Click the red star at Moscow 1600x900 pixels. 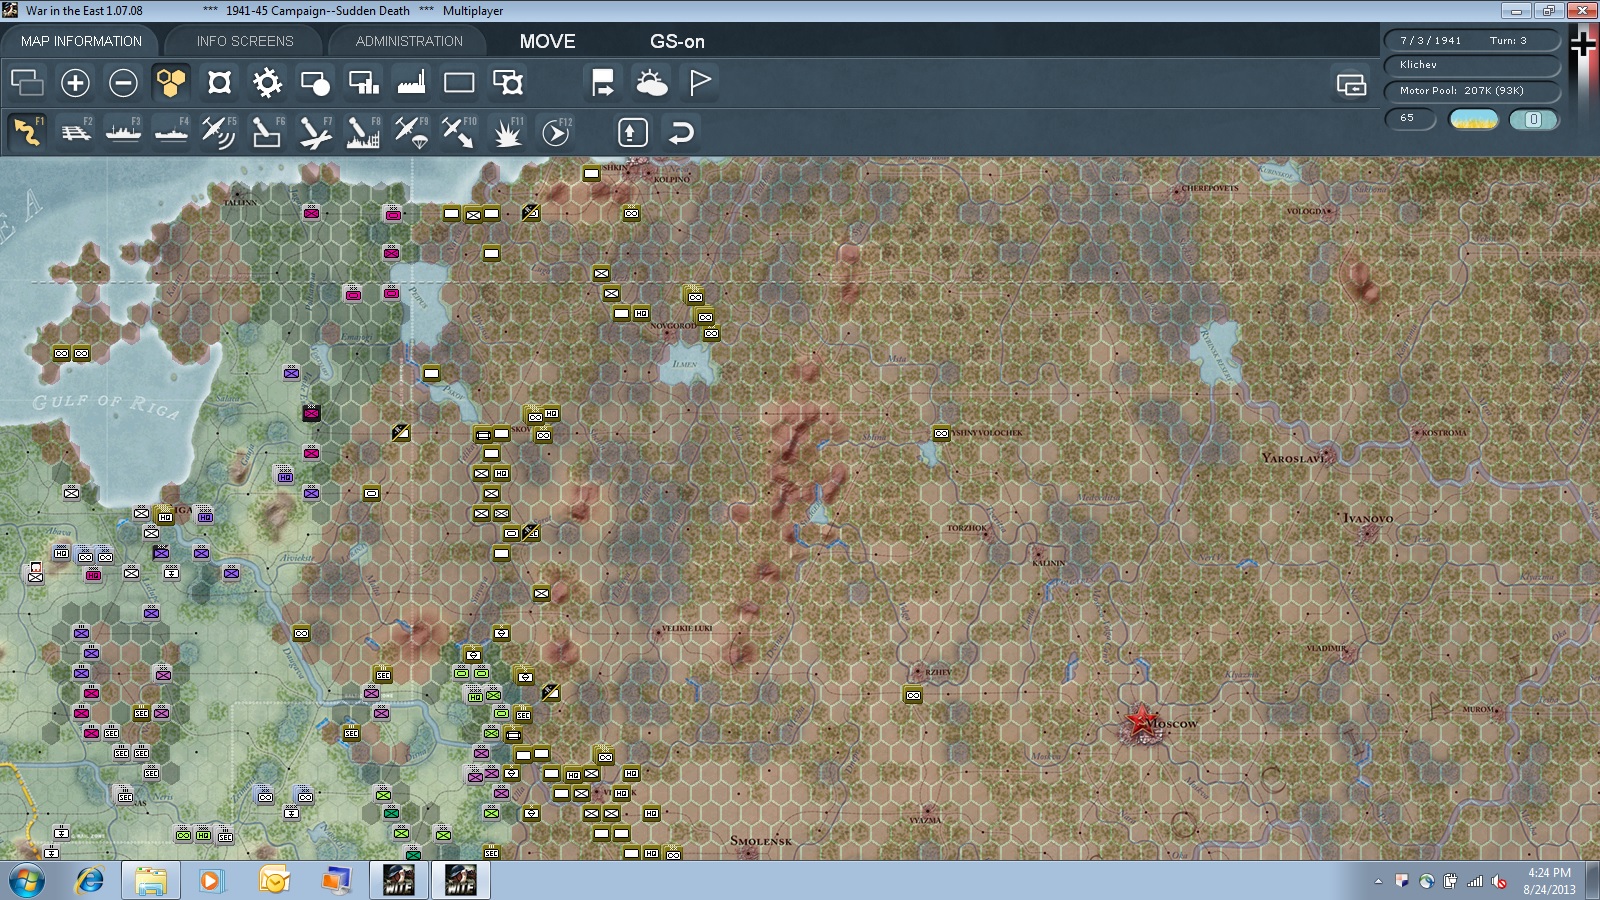point(1140,722)
